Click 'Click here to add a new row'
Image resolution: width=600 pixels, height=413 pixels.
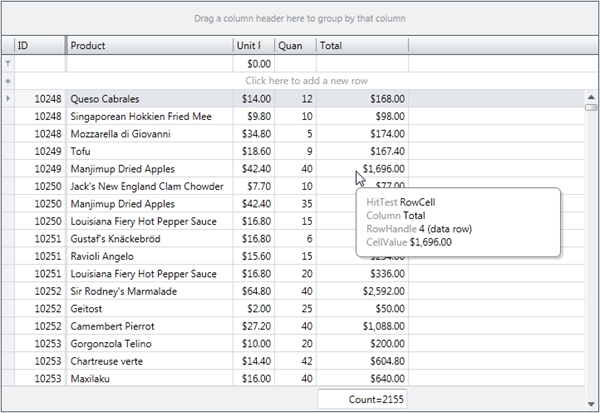click(306, 81)
